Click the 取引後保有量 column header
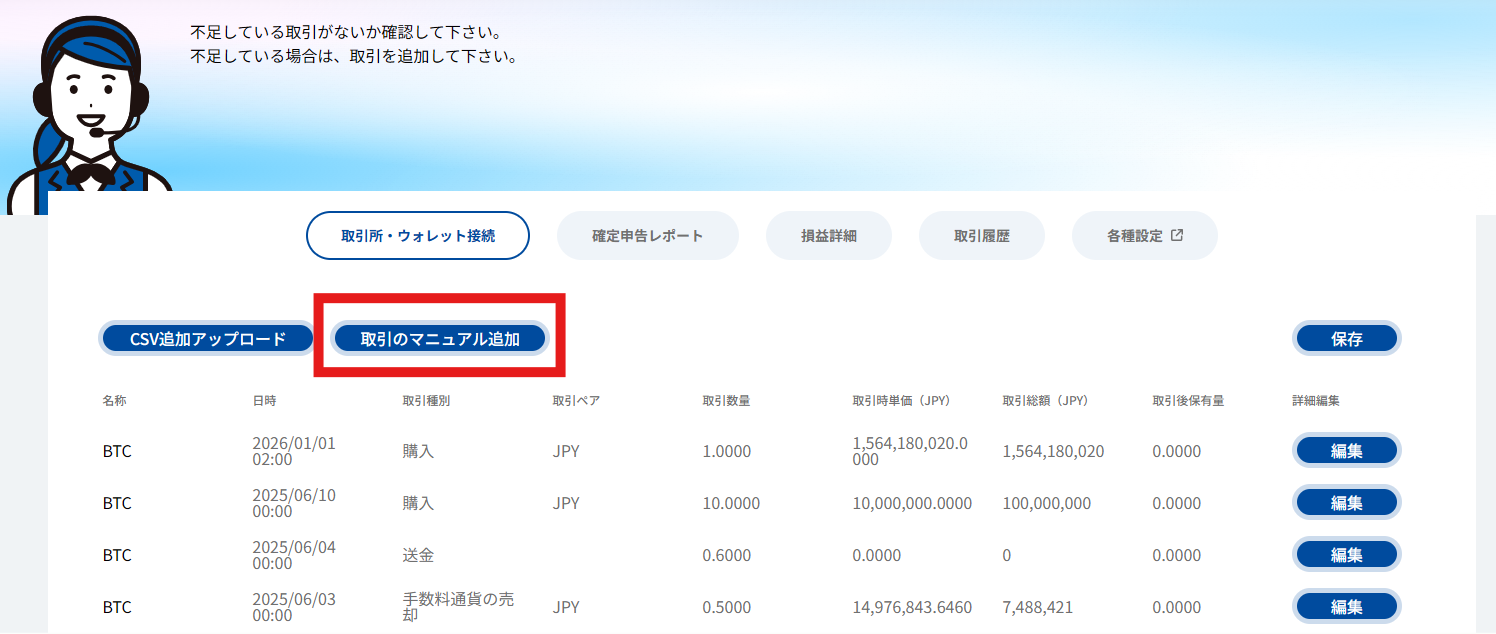1496x634 pixels. pyautogui.click(x=1188, y=400)
